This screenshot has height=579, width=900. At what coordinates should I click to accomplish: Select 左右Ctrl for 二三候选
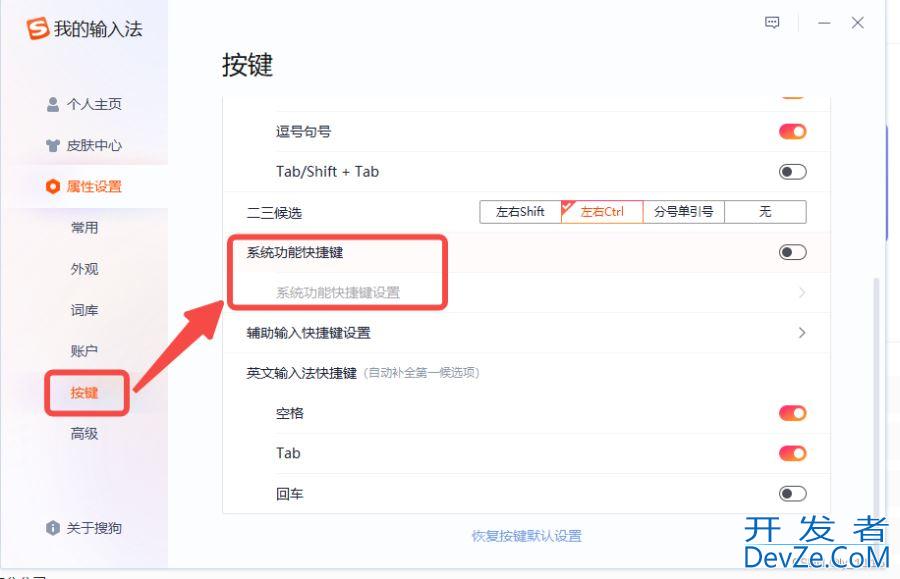click(x=602, y=212)
